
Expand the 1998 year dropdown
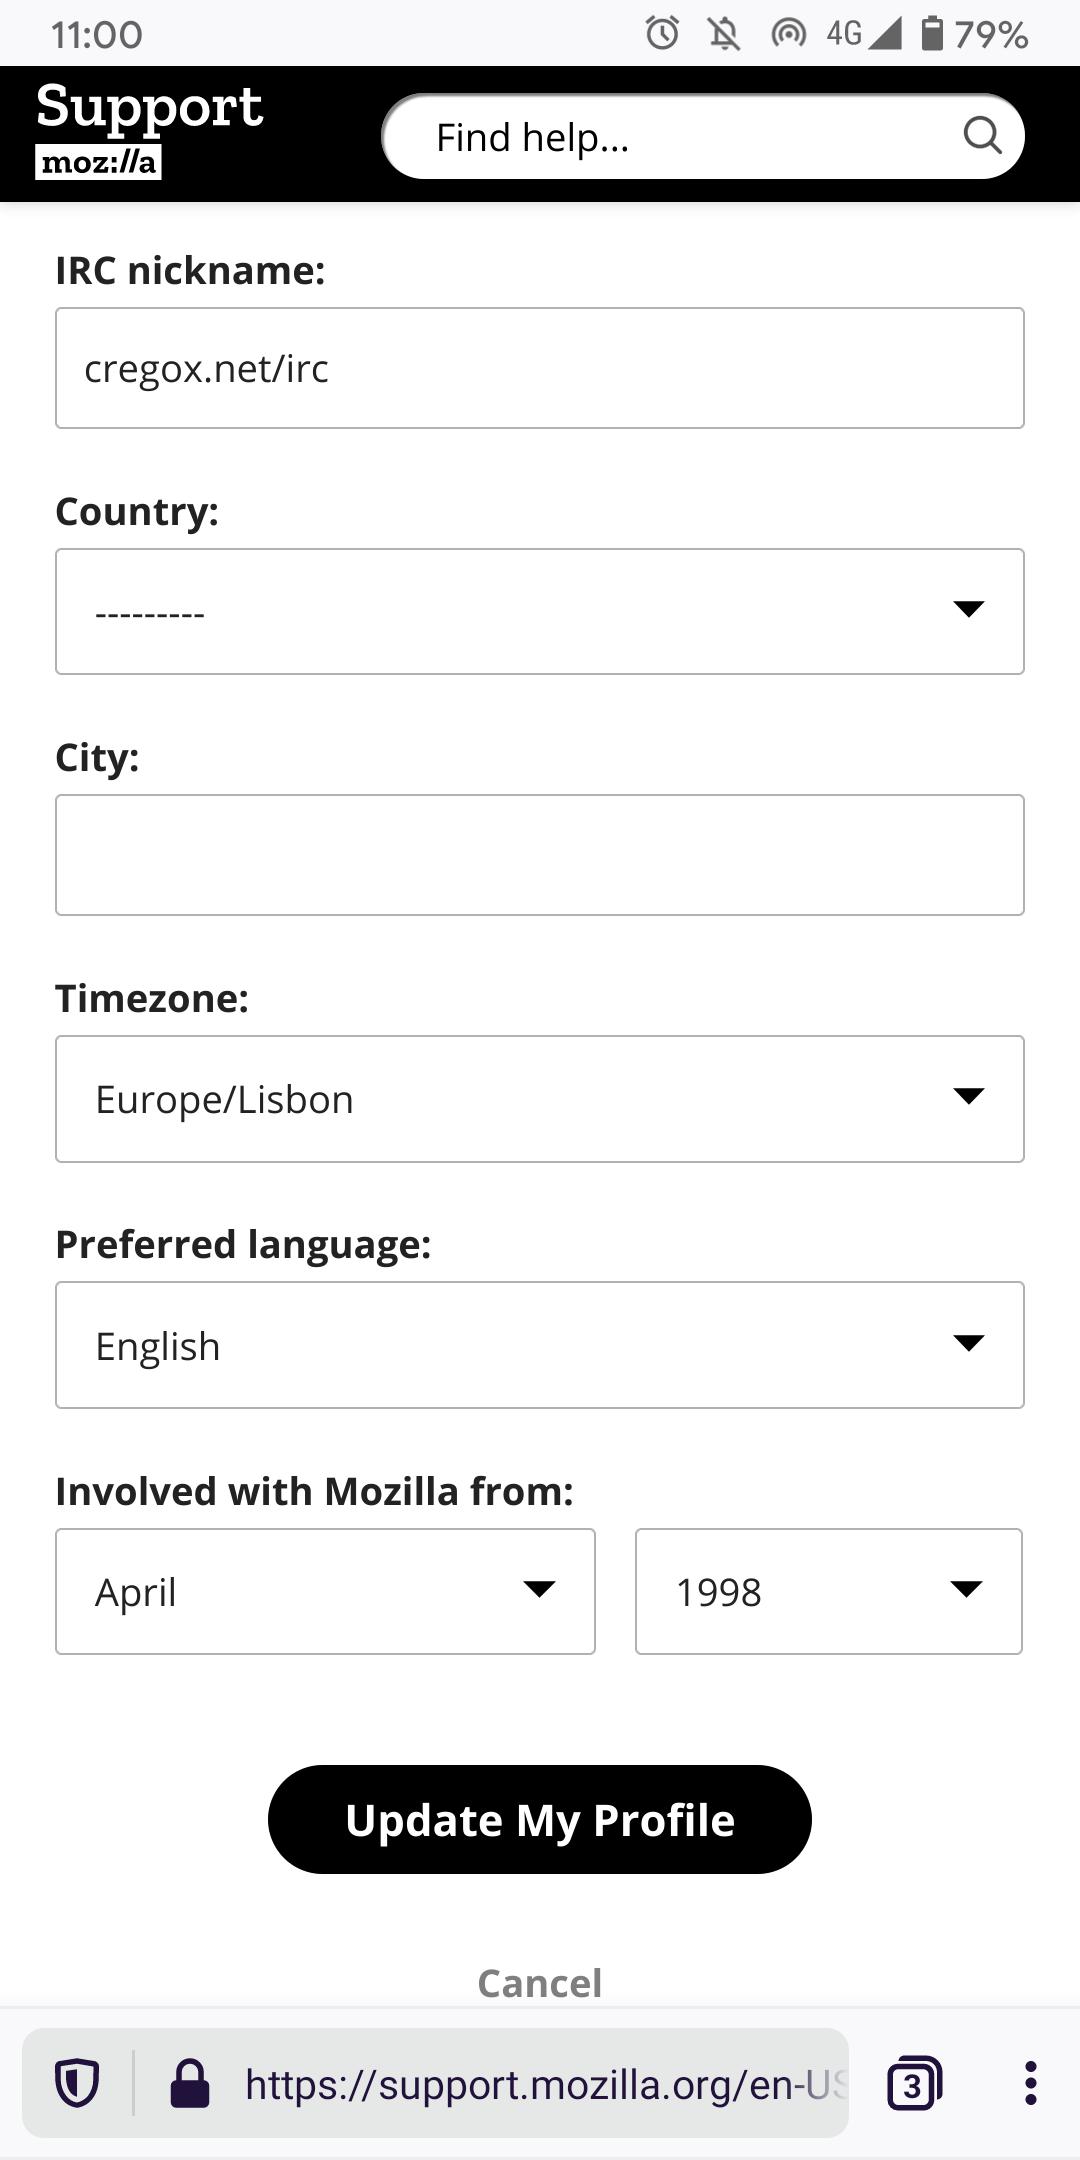[828, 1591]
